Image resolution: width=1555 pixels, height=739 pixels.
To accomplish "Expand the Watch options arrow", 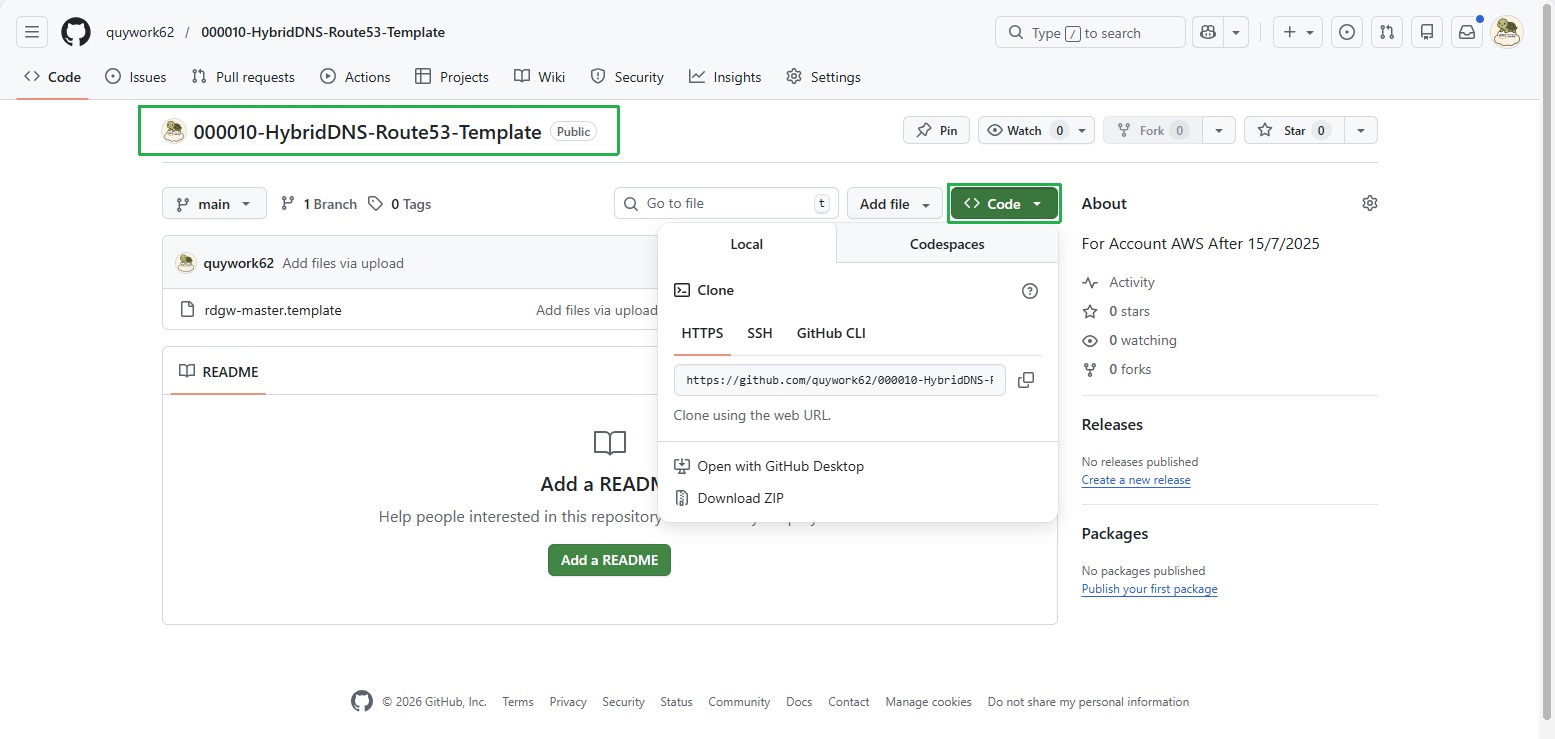I will [x=1080, y=130].
